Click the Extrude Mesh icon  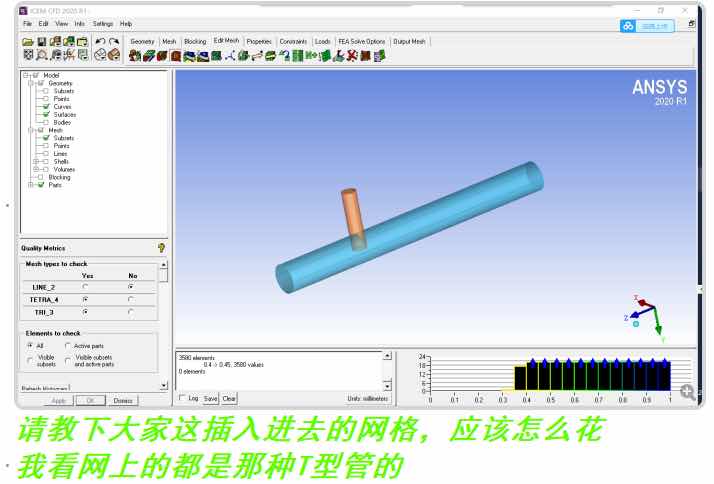click(x=148, y=56)
